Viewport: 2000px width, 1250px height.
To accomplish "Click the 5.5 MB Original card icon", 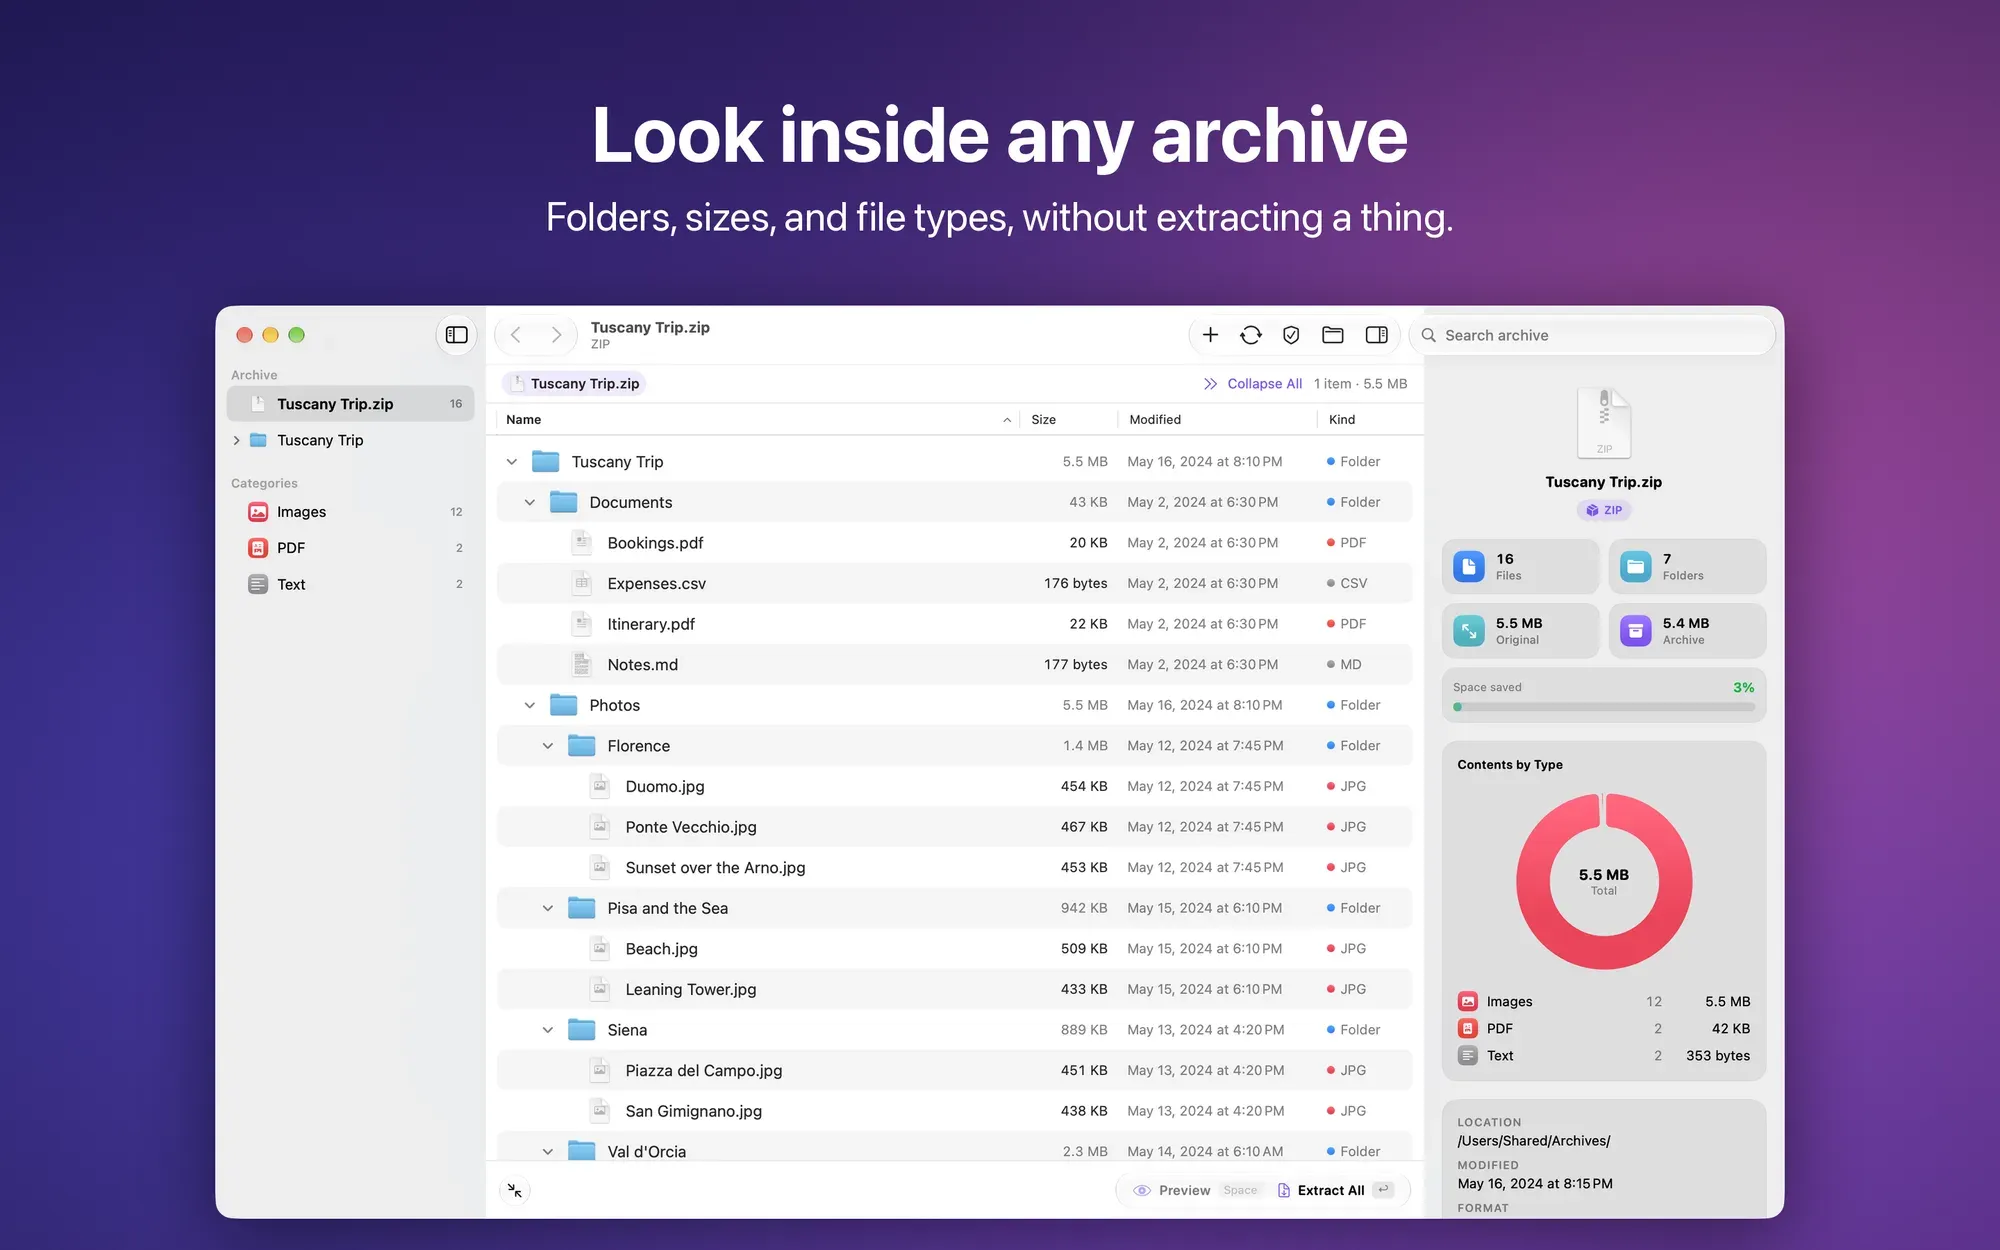I will coord(1468,631).
